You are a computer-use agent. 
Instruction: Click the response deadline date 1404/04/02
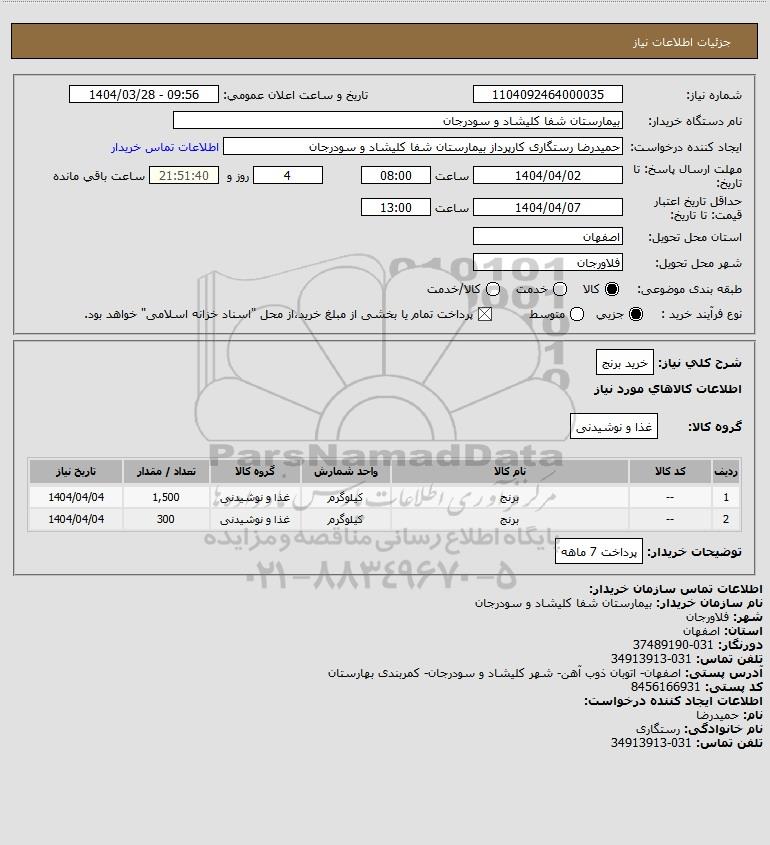pyautogui.click(x=547, y=175)
